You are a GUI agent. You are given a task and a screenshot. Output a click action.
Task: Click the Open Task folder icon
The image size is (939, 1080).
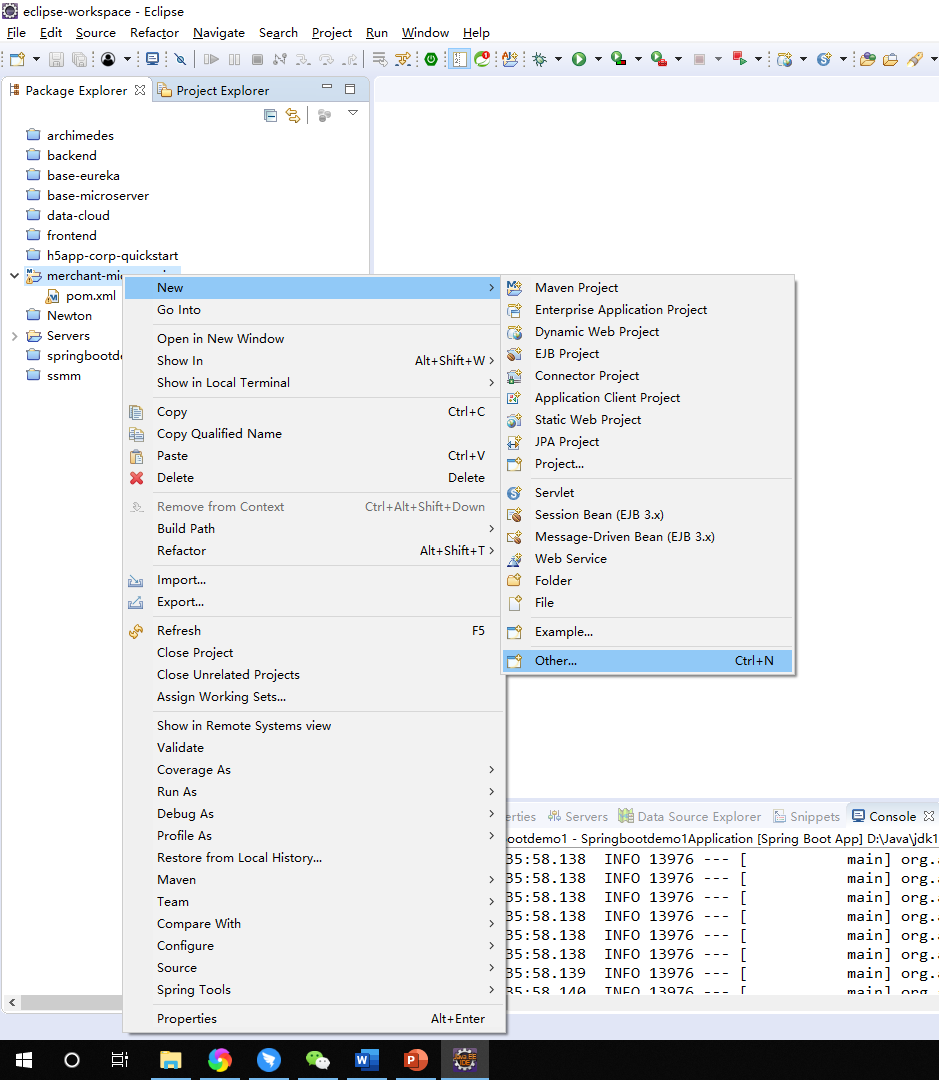890,59
